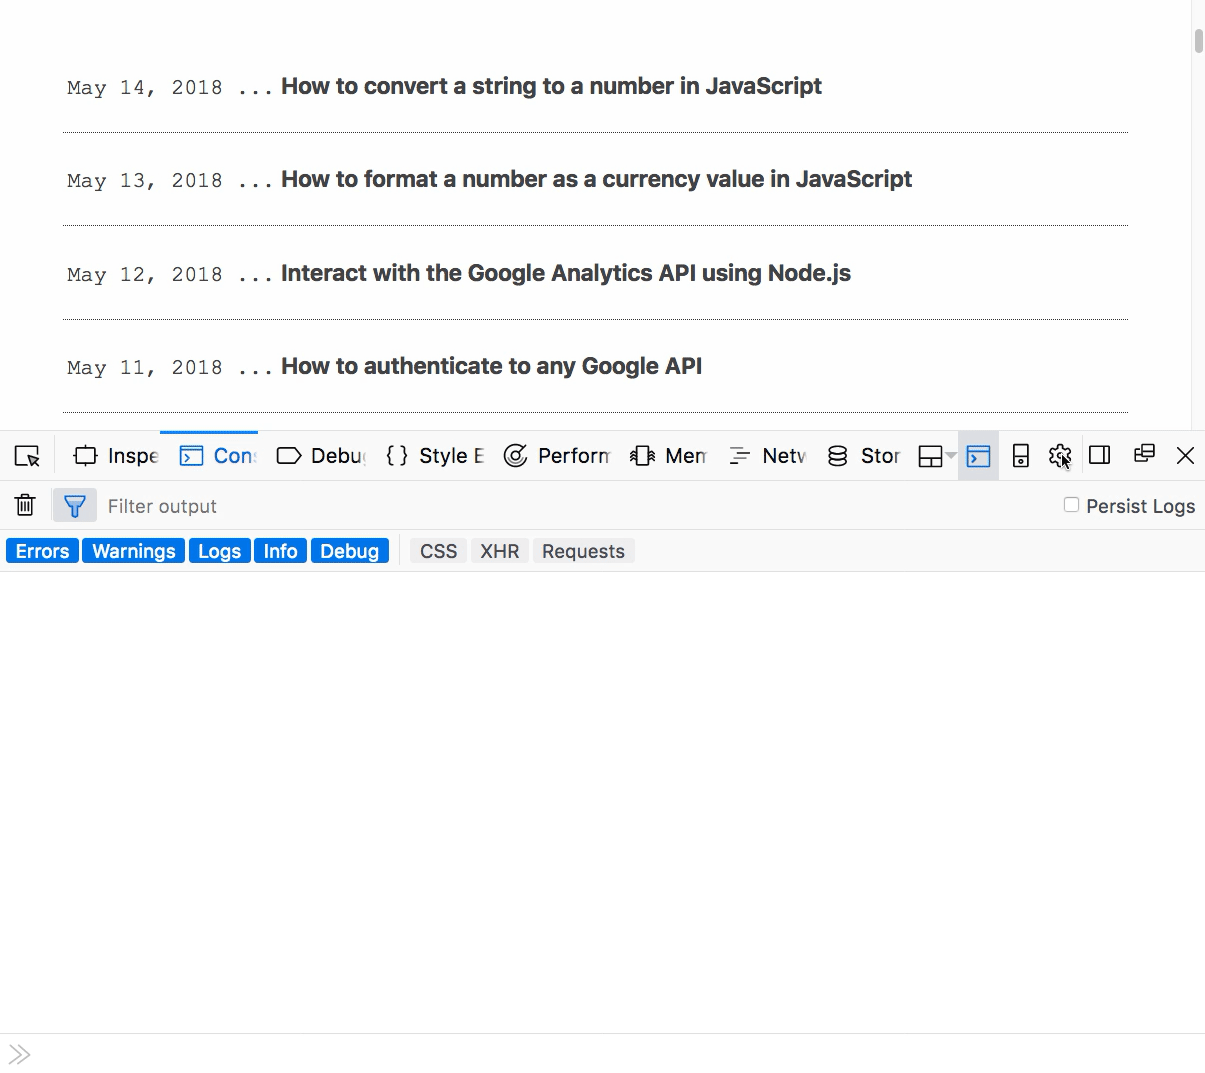Dock DevTools to the side of the window
The height and width of the screenshot is (1073, 1205).
click(1099, 455)
